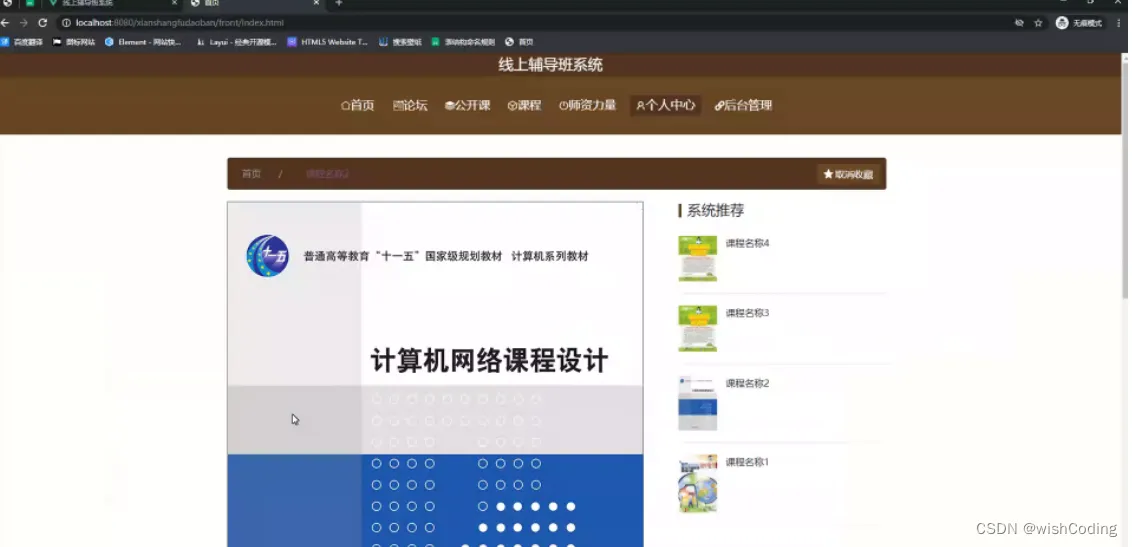The image size is (1132, 547).
Task: Open the 论坛 navigation item
Action: tap(410, 105)
